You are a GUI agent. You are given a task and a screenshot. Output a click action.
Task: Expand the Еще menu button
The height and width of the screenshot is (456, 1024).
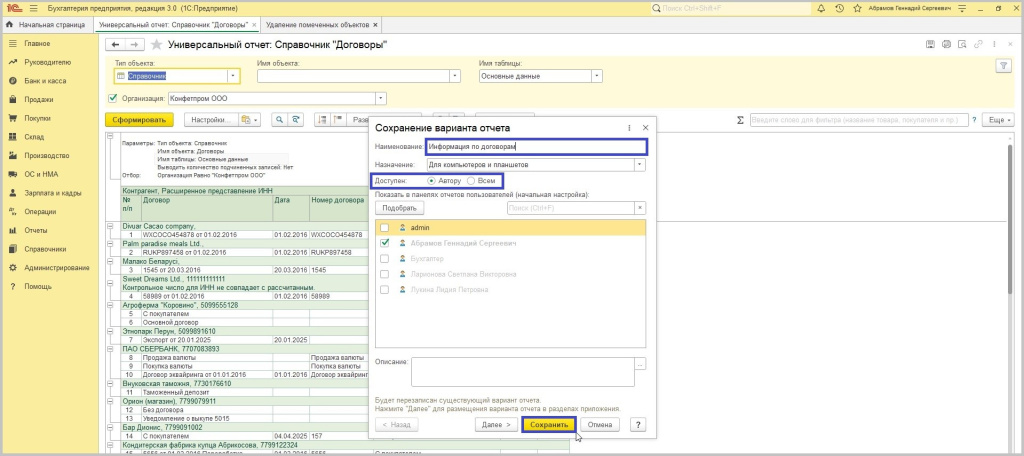(x=997, y=120)
